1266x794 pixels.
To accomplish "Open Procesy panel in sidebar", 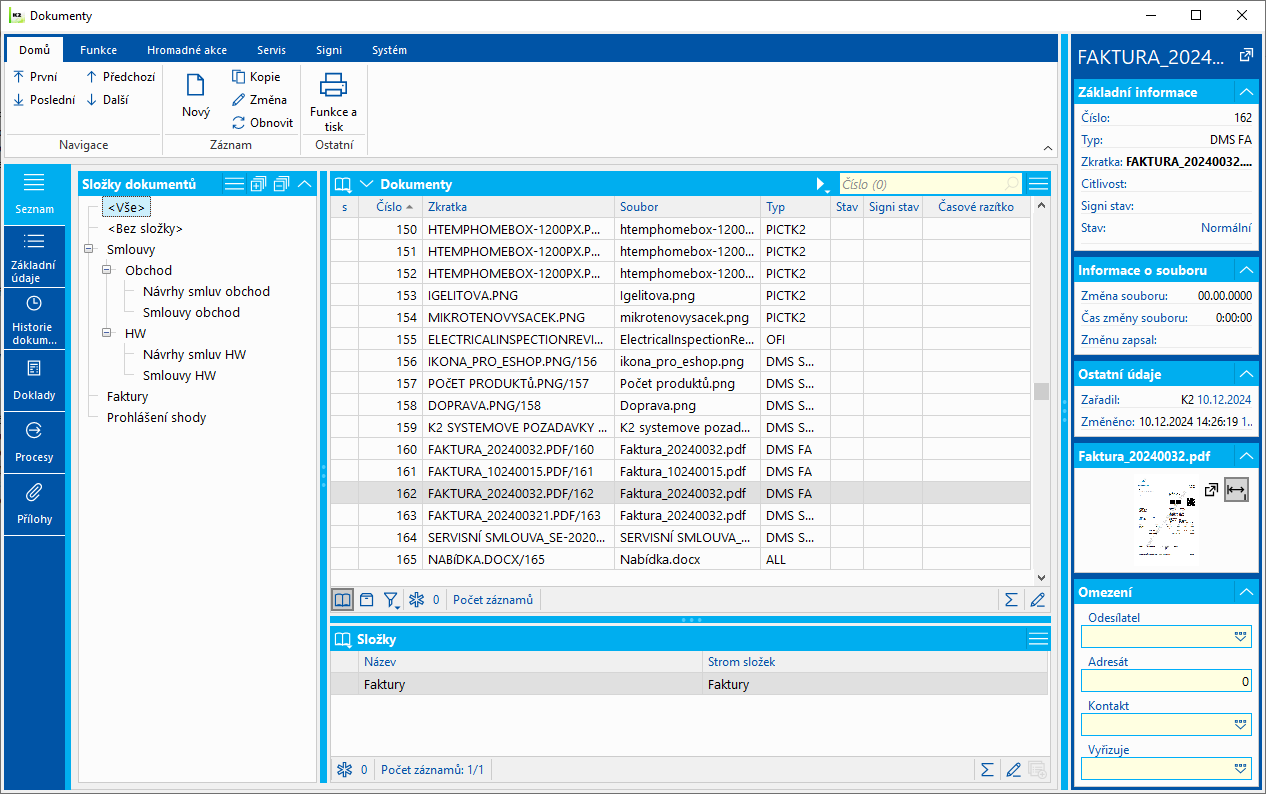I will coord(34,441).
